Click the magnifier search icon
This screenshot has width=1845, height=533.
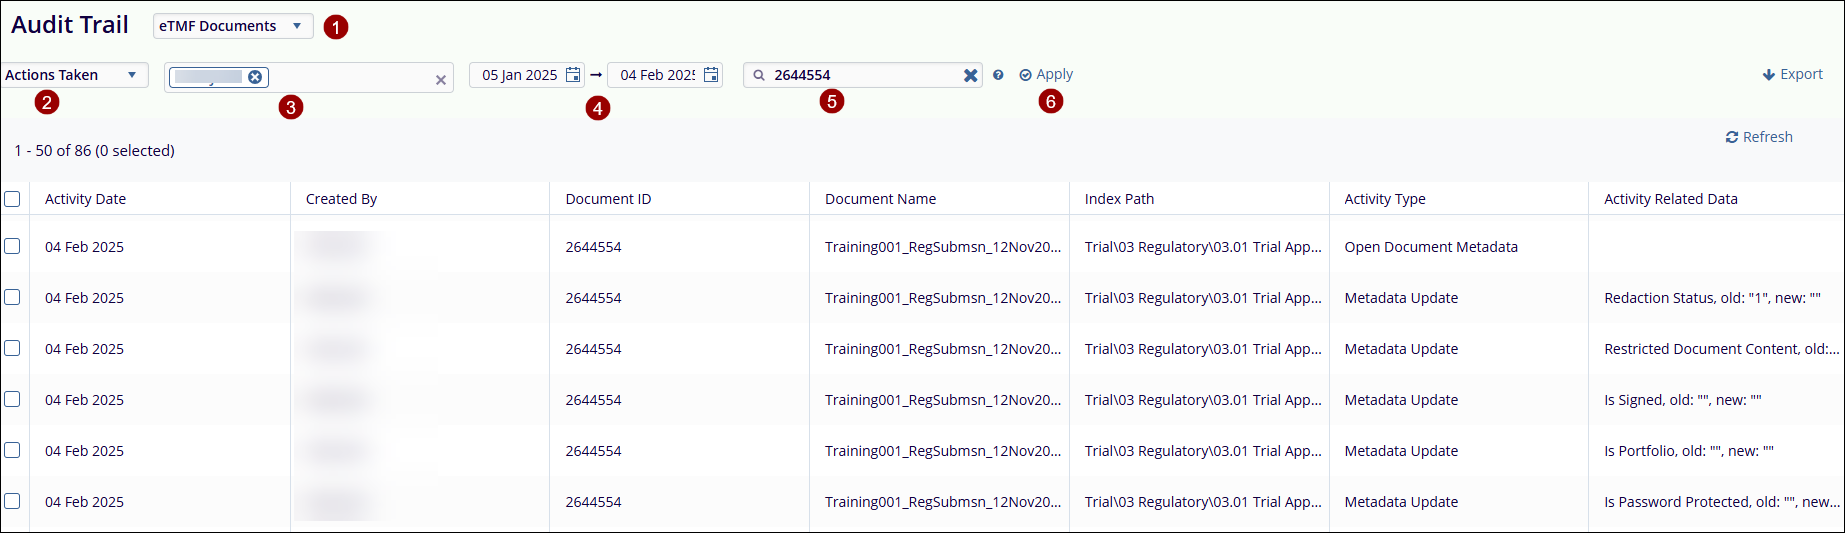click(759, 75)
